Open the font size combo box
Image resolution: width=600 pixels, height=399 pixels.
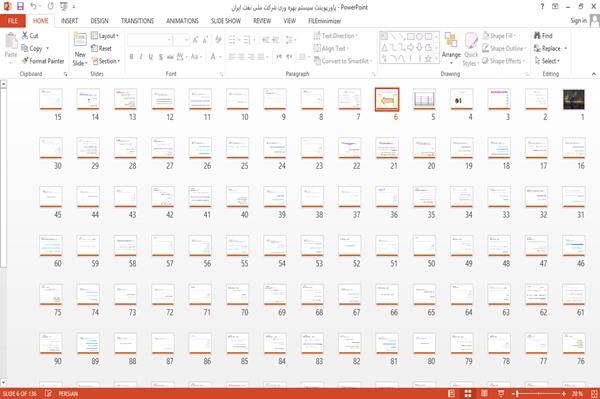coord(181,40)
